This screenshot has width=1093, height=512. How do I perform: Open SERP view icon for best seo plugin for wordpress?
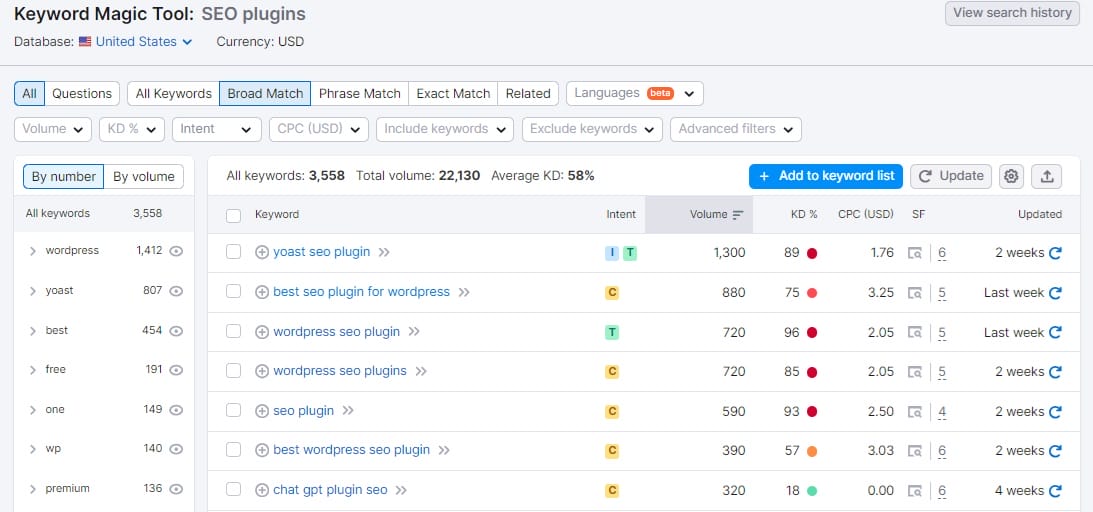(915, 293)
